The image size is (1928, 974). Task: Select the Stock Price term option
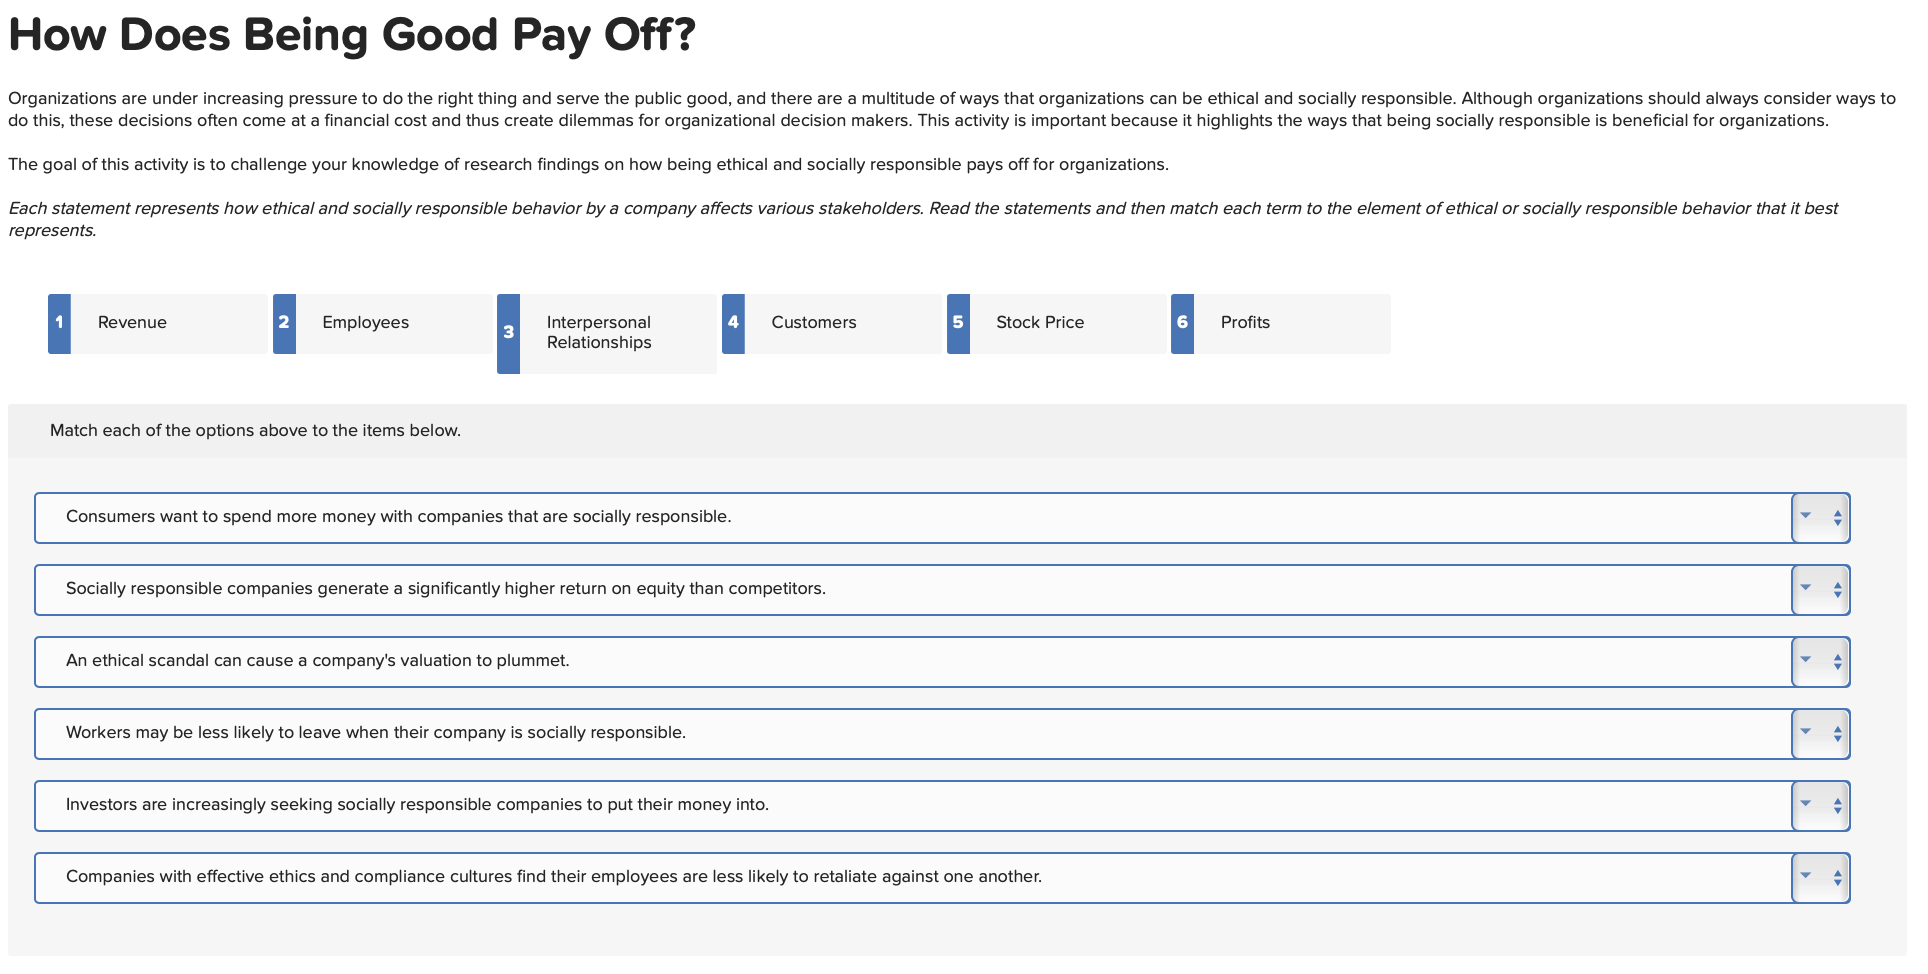tap(1039, 322)
